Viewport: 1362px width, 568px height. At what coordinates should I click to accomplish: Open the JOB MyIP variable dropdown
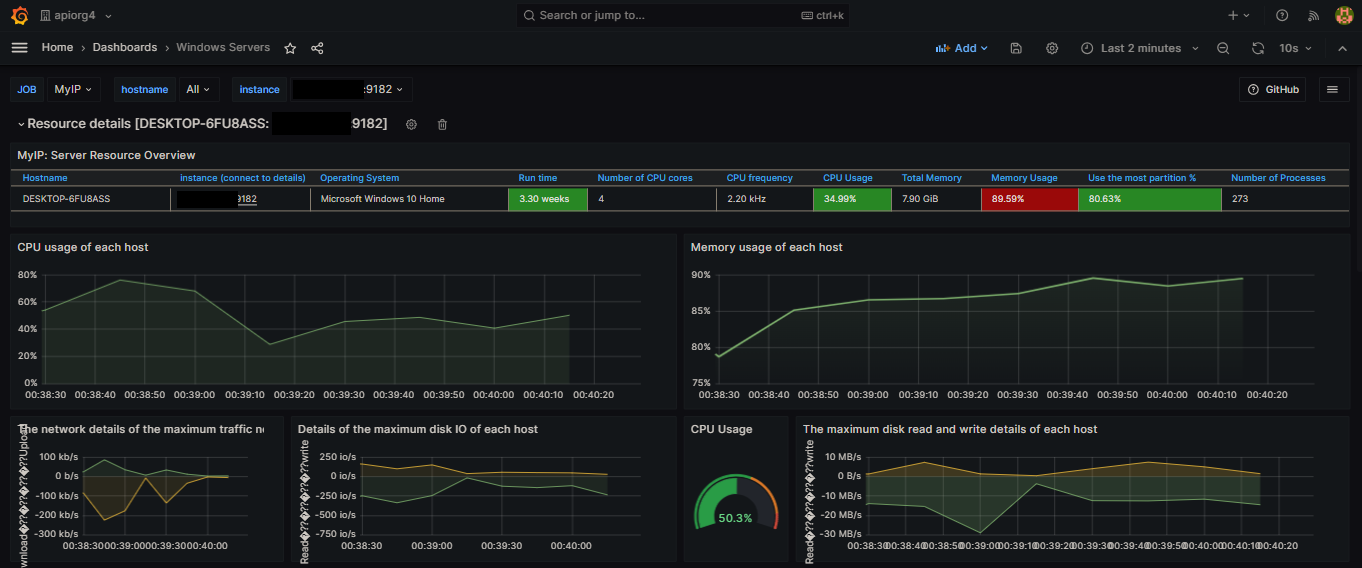pos(74,89)
